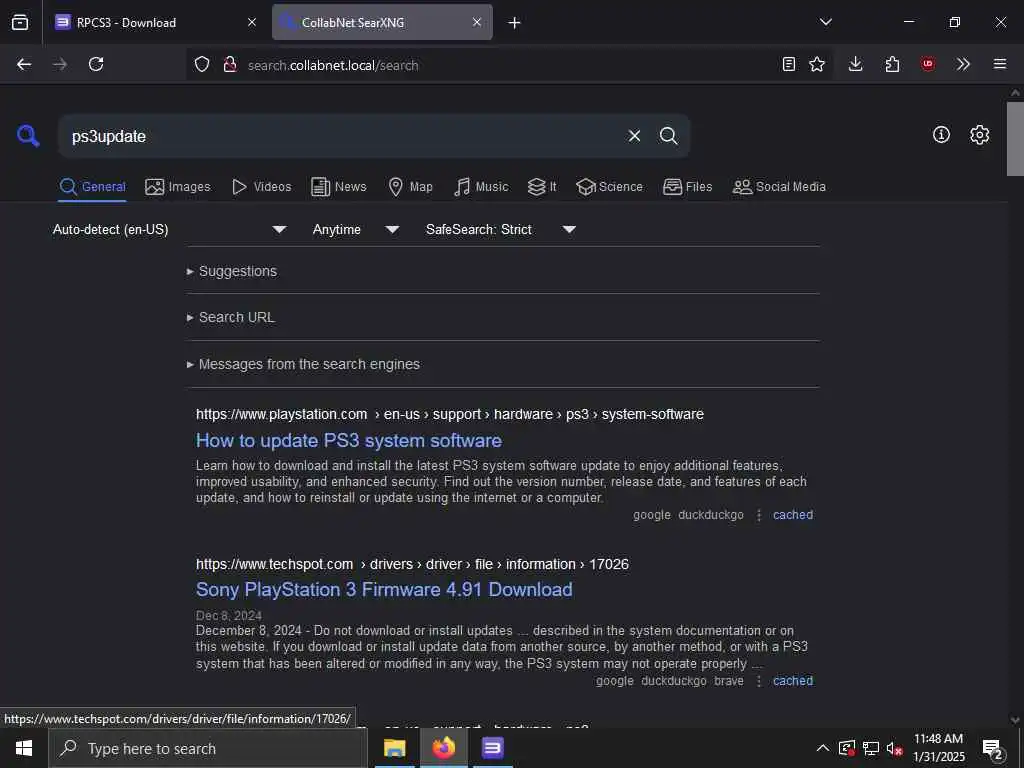The height and width of the screenshot is (768, 1024).
Task: Open Anytime time range dropdown
Action: tap(356, 229)
